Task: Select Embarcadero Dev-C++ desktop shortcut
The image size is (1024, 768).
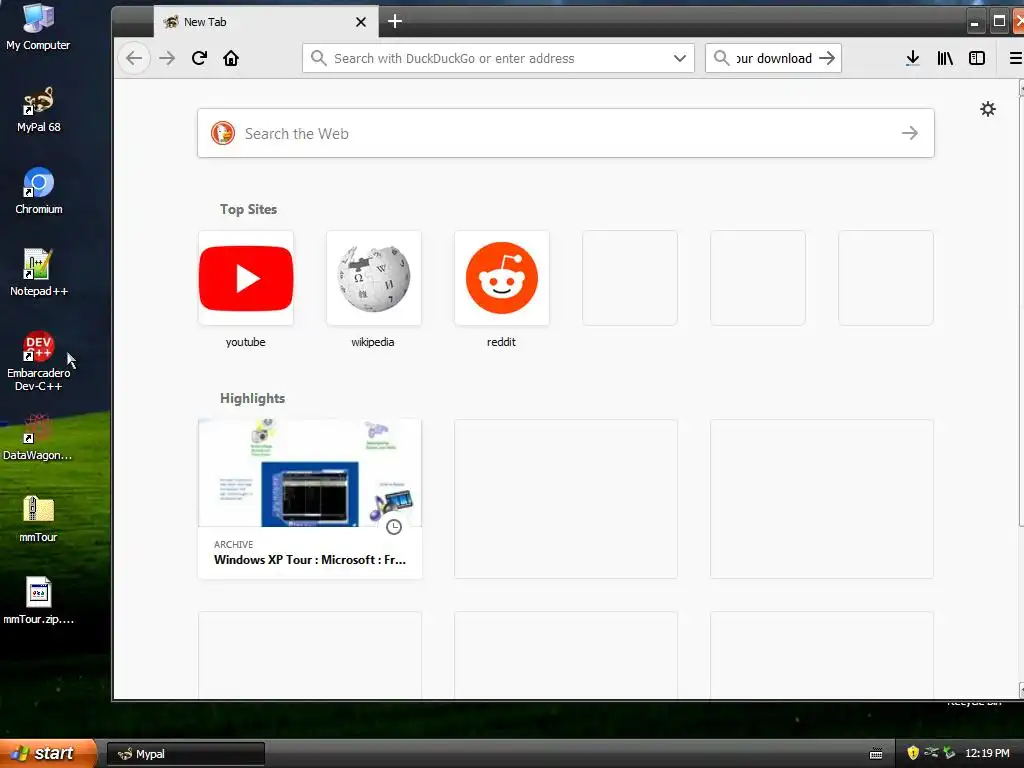Action: 39,361
